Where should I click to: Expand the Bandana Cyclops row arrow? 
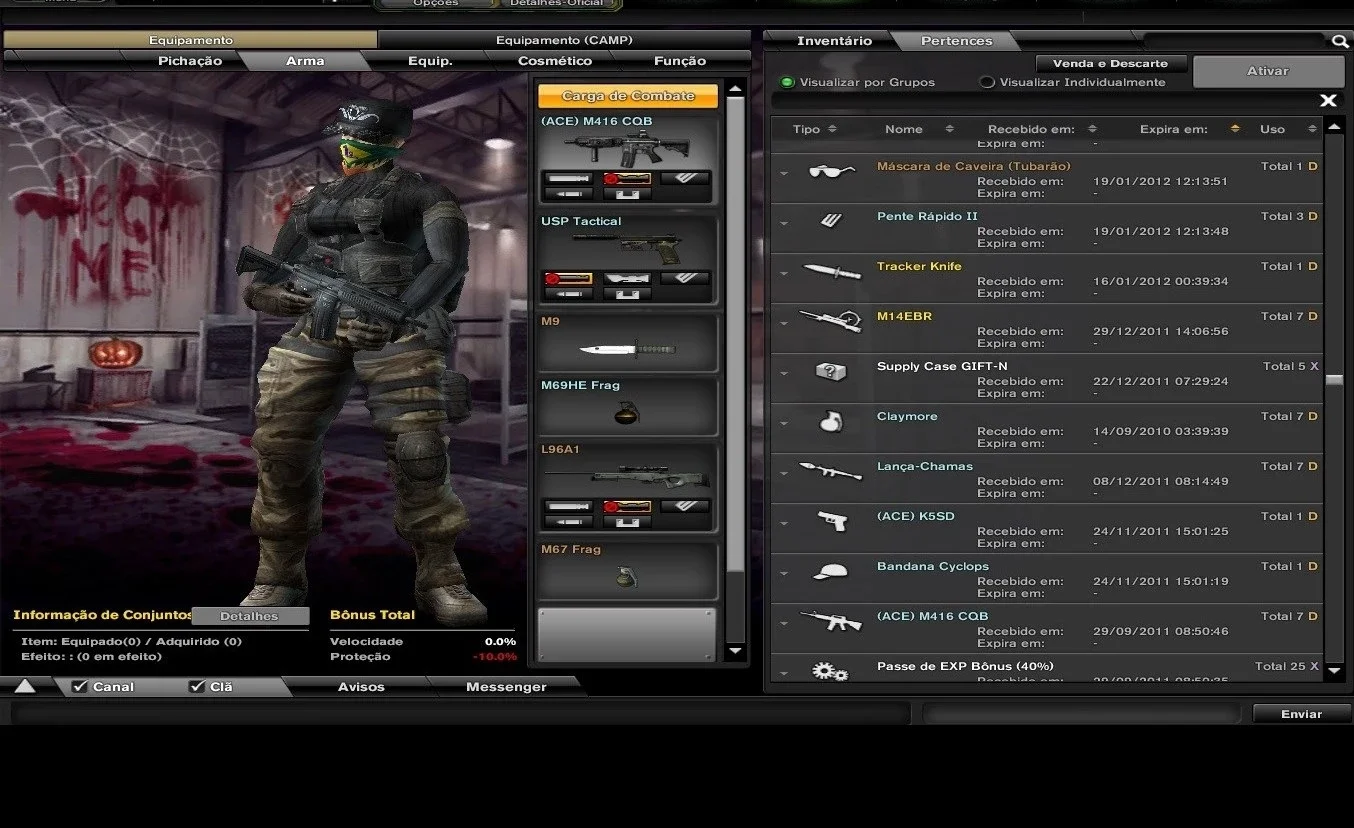click(x=784, y=574)
